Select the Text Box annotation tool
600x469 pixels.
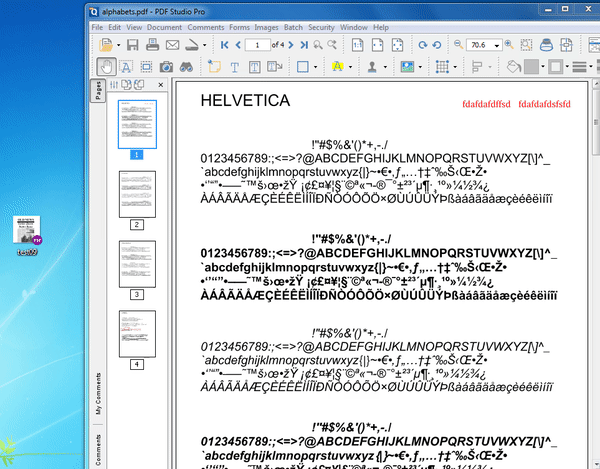[254, 67]
